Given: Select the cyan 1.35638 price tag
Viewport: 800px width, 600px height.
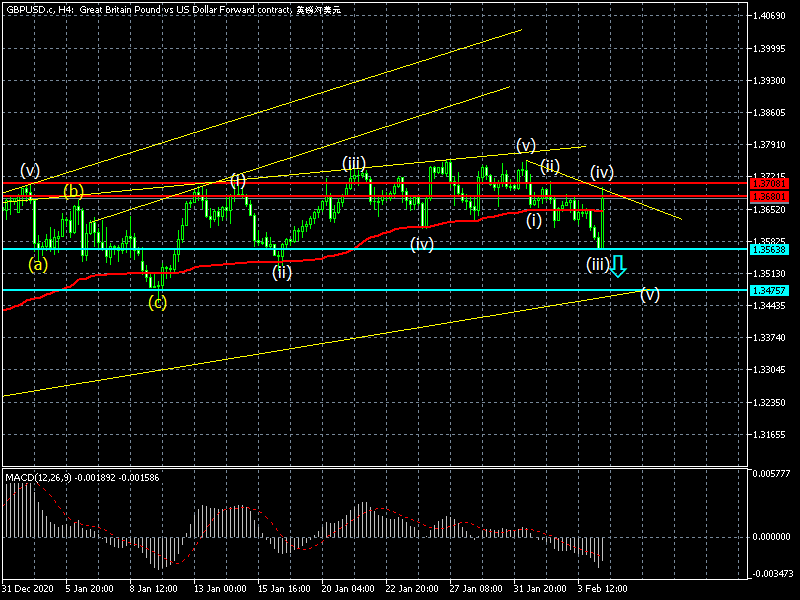Looking at the screenshot, I should [770, 249].
